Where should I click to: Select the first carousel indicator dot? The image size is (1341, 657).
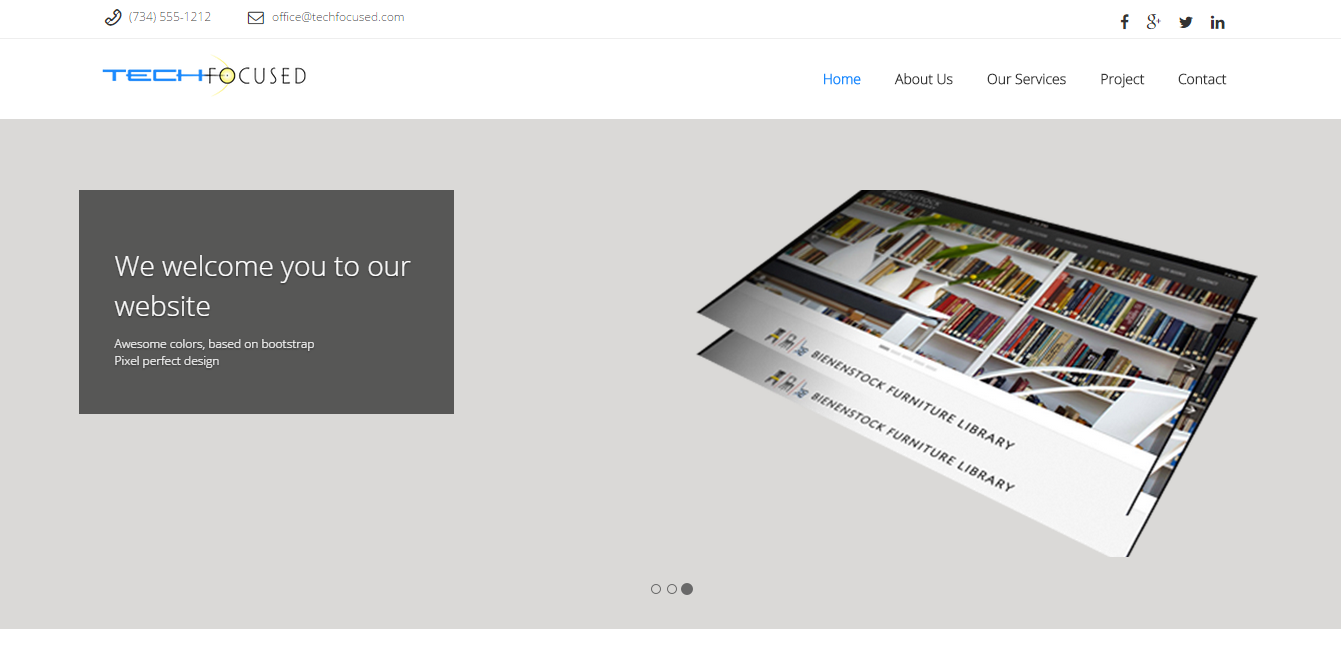656,589
